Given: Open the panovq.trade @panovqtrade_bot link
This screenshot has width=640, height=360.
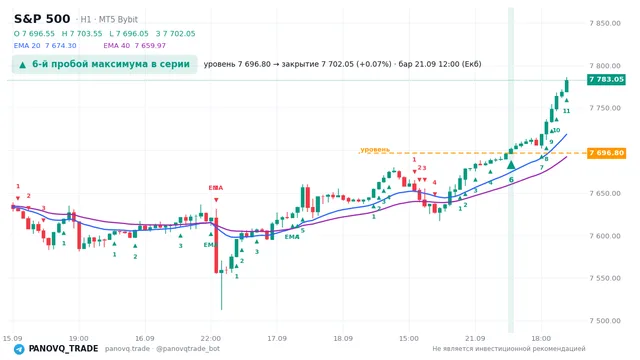Looking at the screenshot, I should [162, 349].
